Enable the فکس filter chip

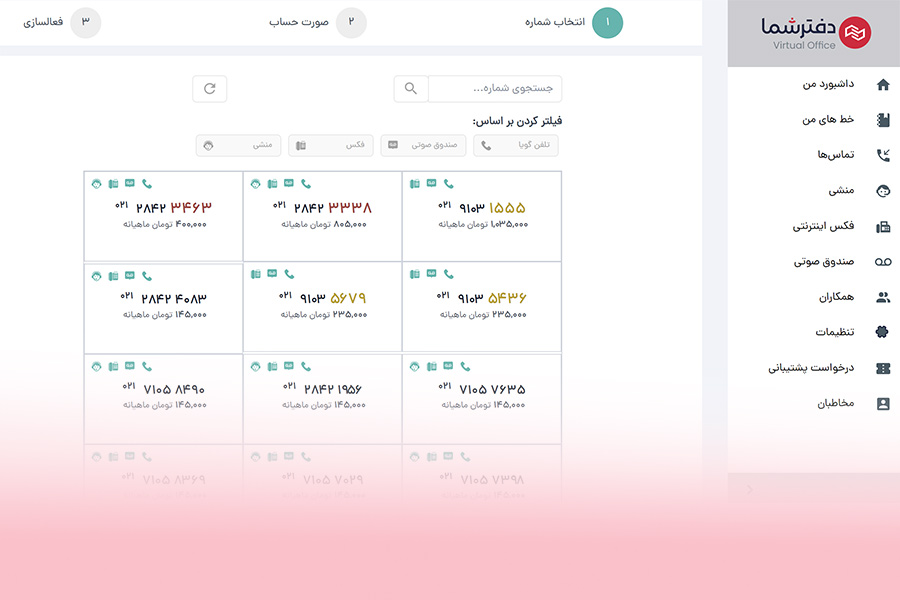click(x=331, y=146)
